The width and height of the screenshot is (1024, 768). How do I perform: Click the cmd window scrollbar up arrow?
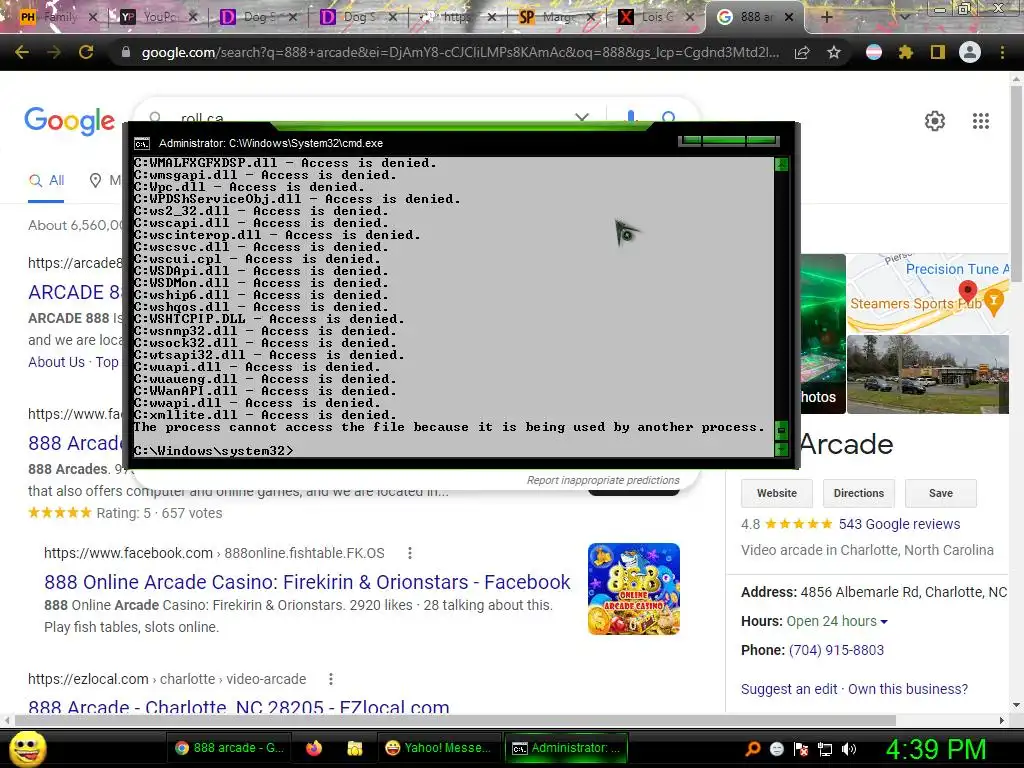point(781,164)
